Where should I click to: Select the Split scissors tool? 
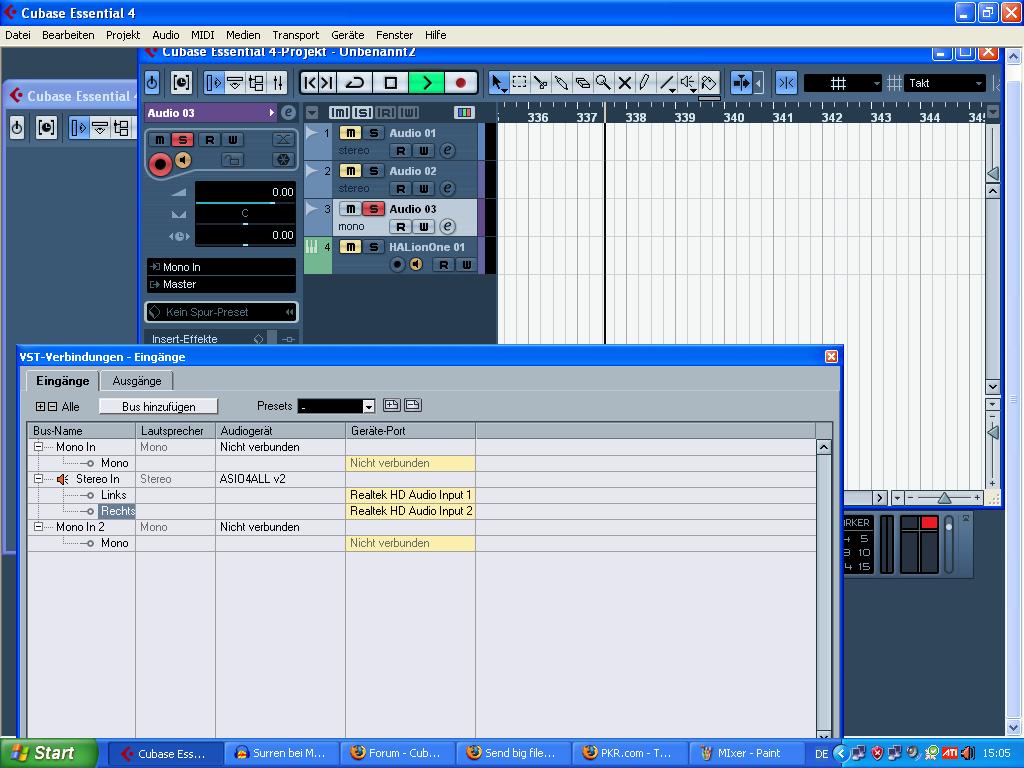coord(540,83)
